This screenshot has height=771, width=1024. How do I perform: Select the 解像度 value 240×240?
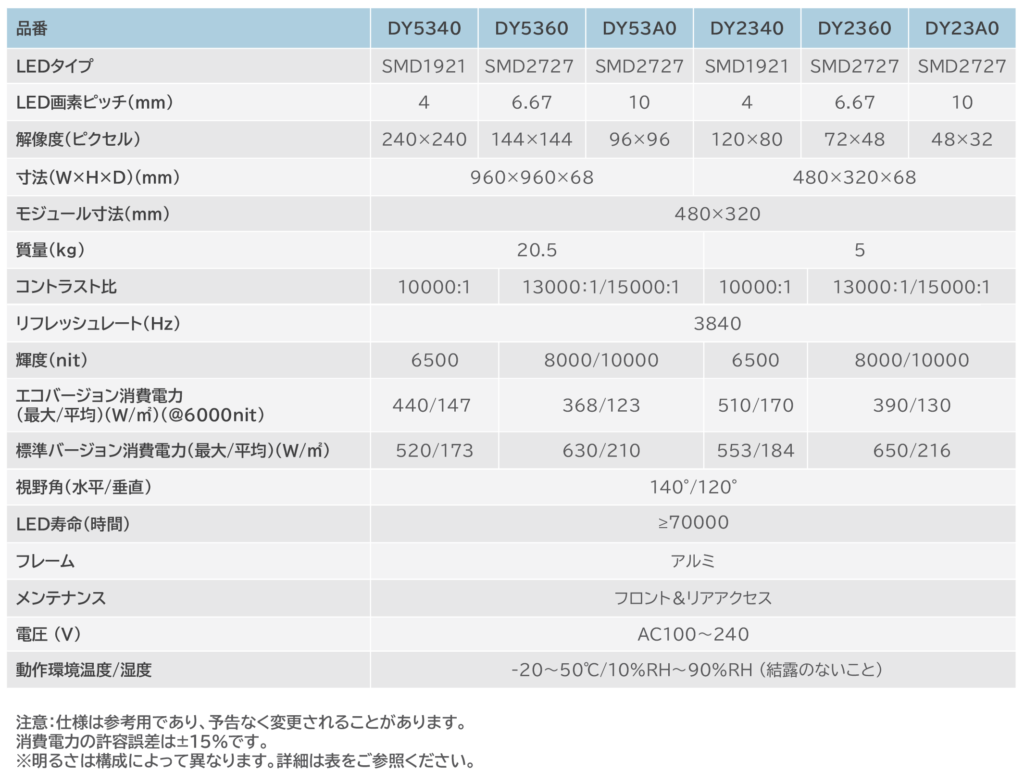tap(423, 139)
